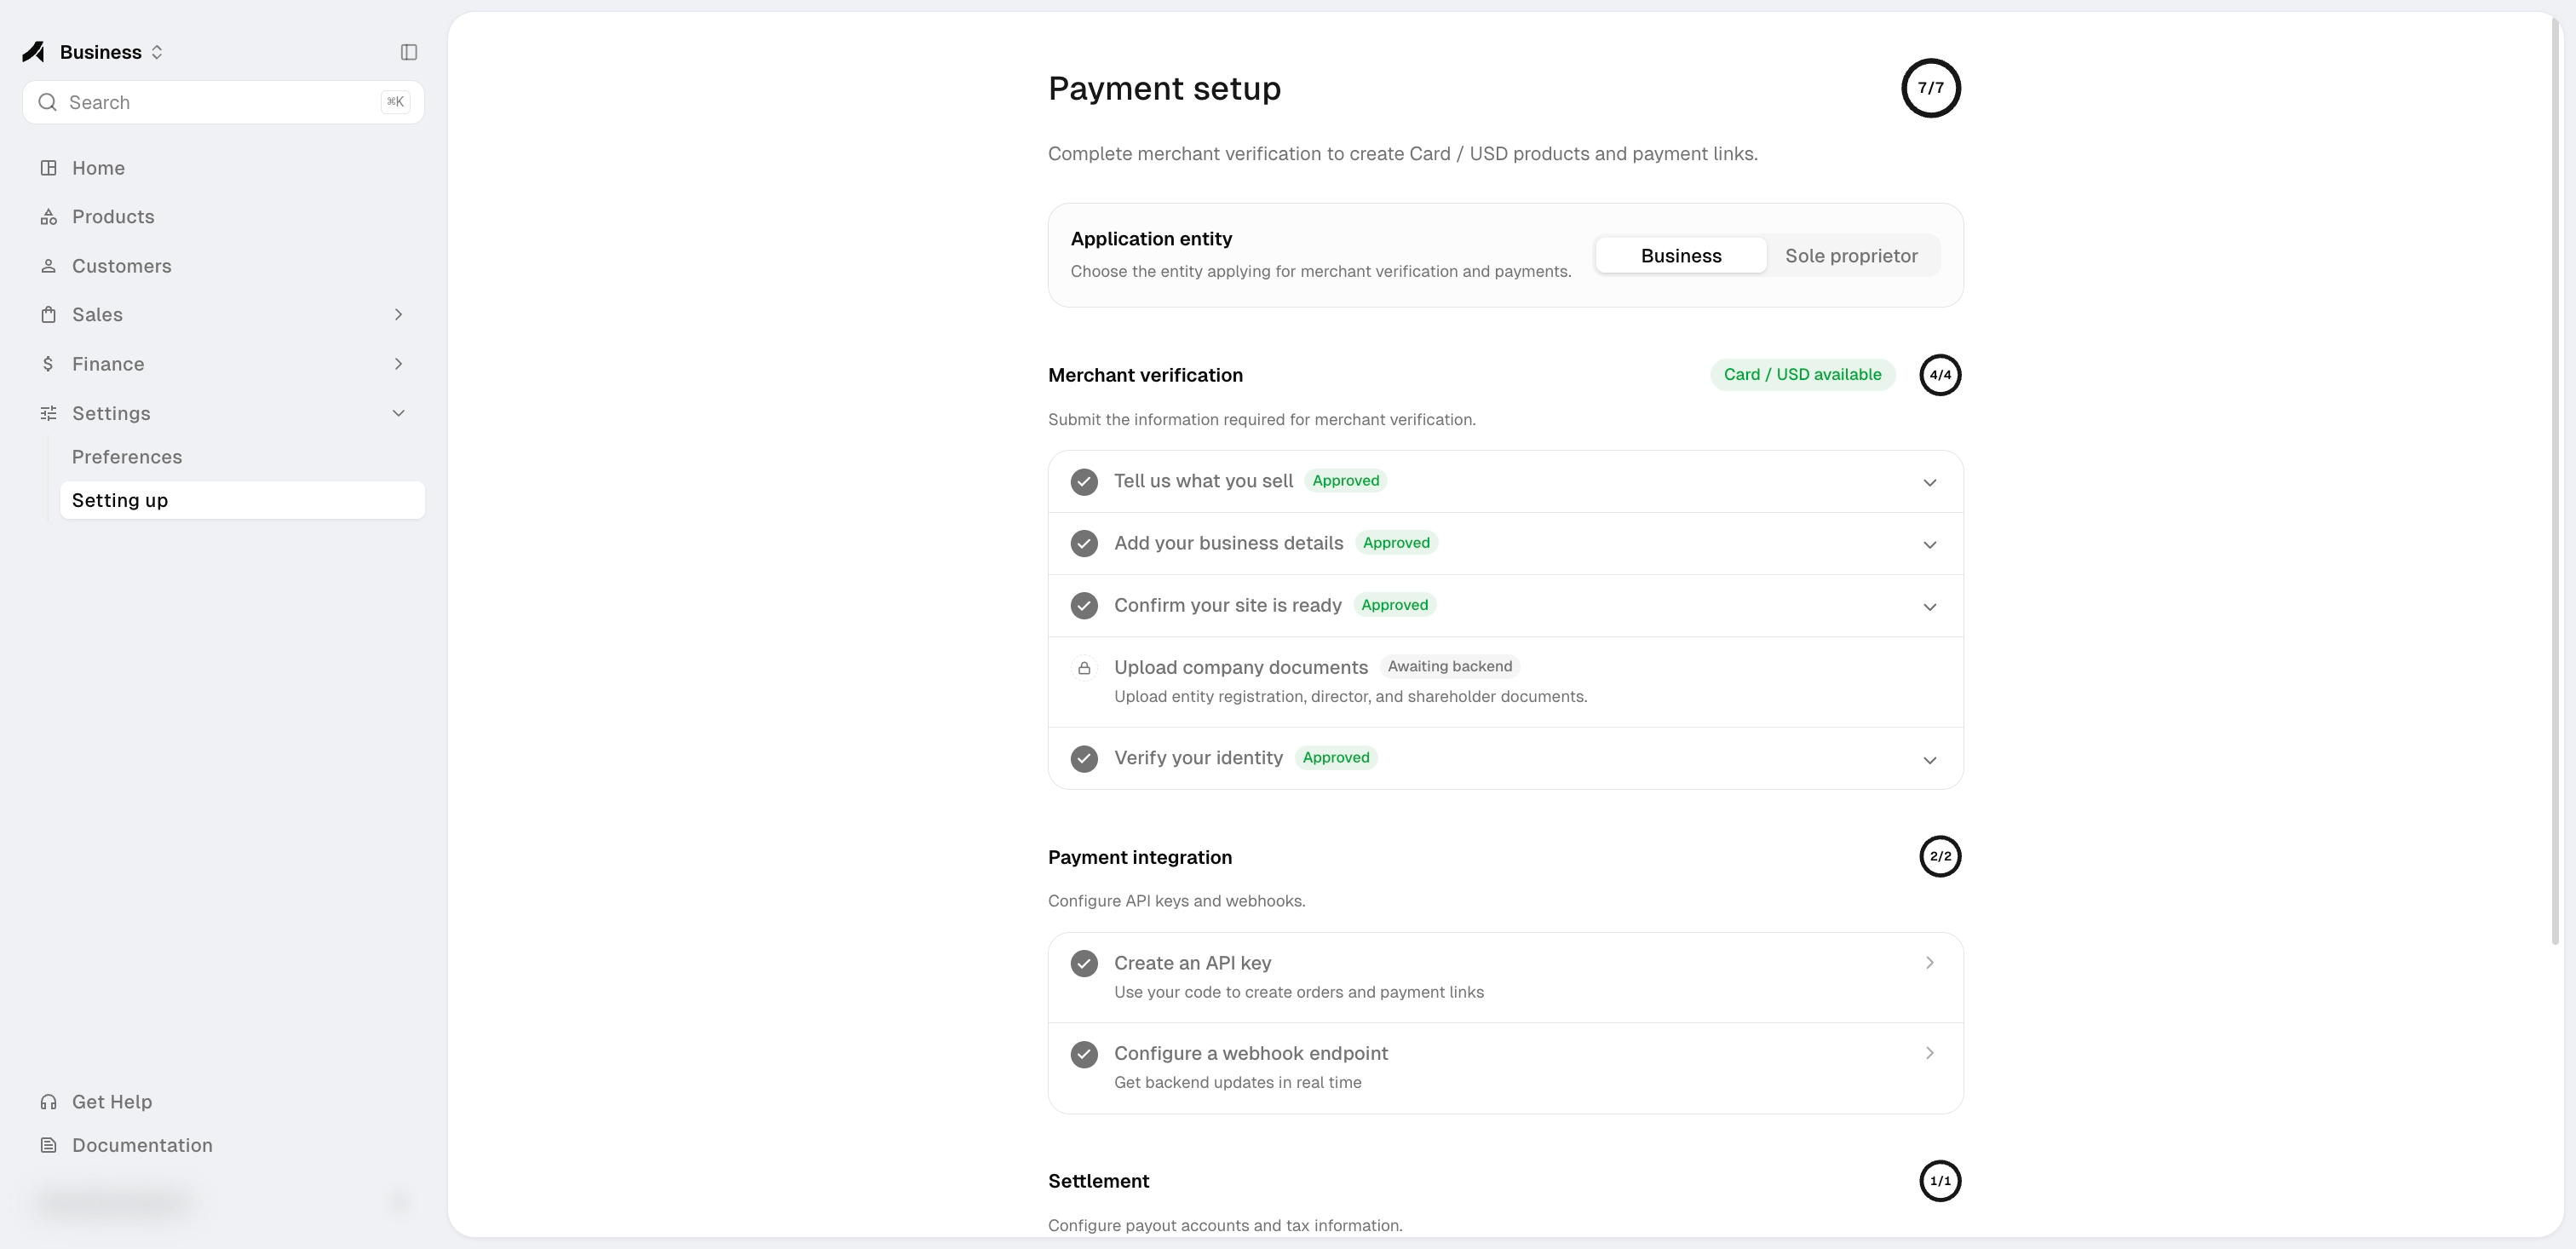Click checkmark for Verify your identity
The image size is (2576, 1249).
[x=1084, y=759]
